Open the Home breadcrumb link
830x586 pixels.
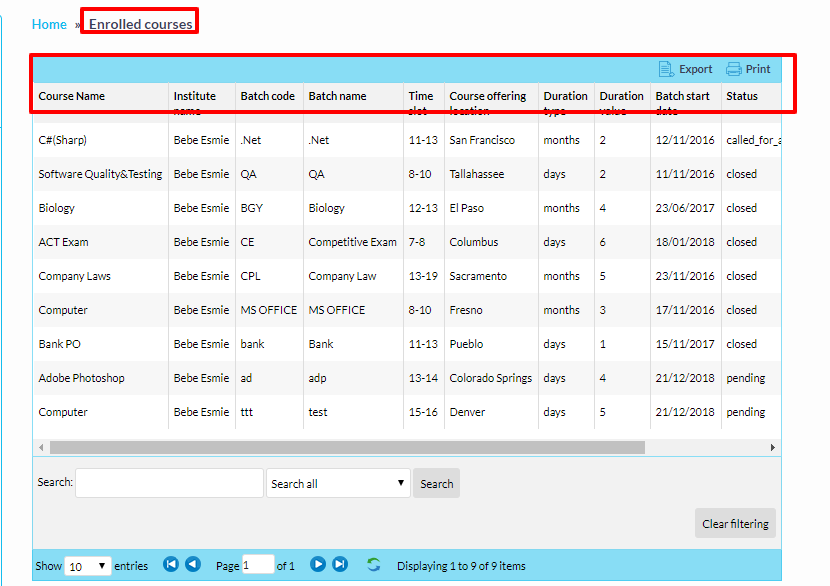(49, 24)
